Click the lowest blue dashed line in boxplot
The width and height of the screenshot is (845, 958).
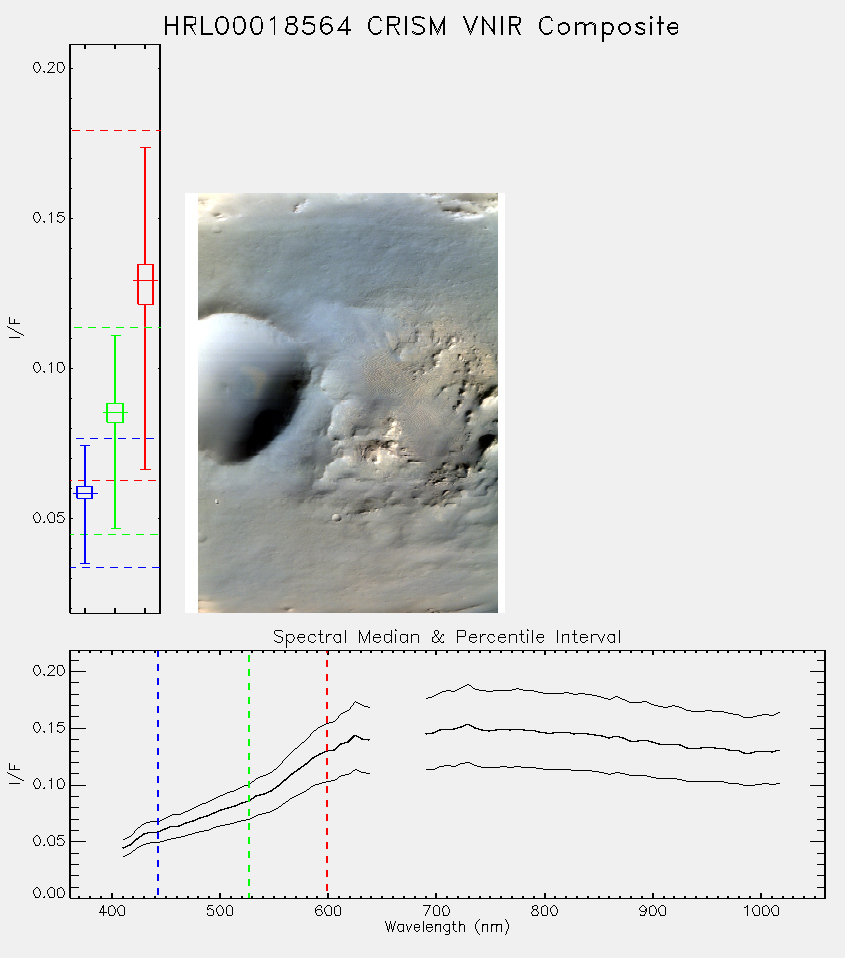[x=115, y=568]
